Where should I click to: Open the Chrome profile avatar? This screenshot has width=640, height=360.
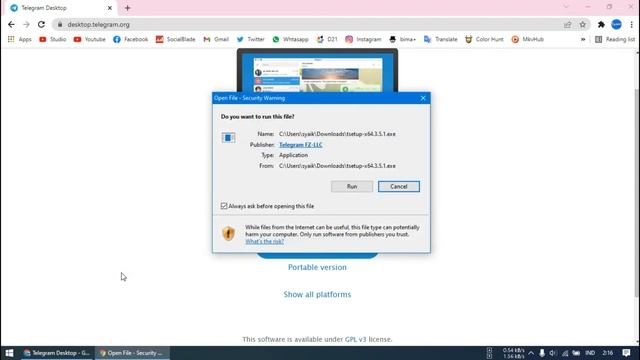[616, 24]
